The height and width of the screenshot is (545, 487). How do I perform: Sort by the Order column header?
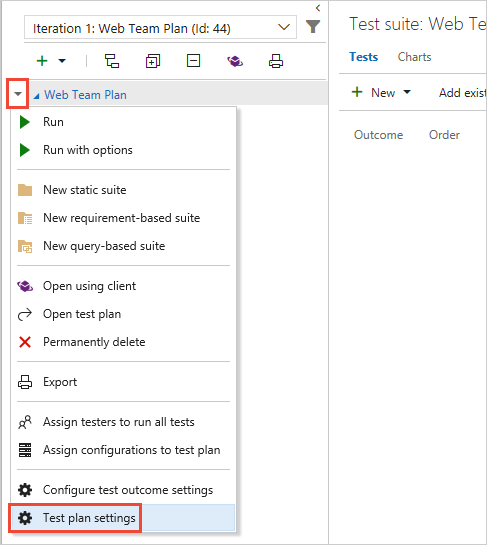[x=444, y=135]
